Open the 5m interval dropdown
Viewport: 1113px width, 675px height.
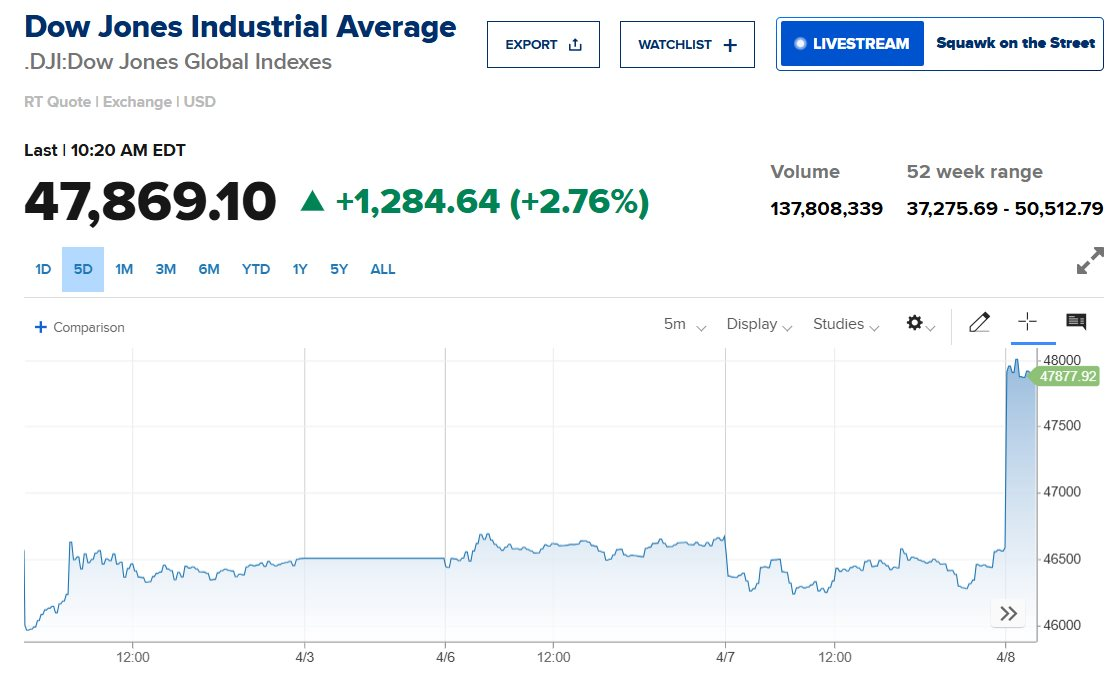(684, 324)
